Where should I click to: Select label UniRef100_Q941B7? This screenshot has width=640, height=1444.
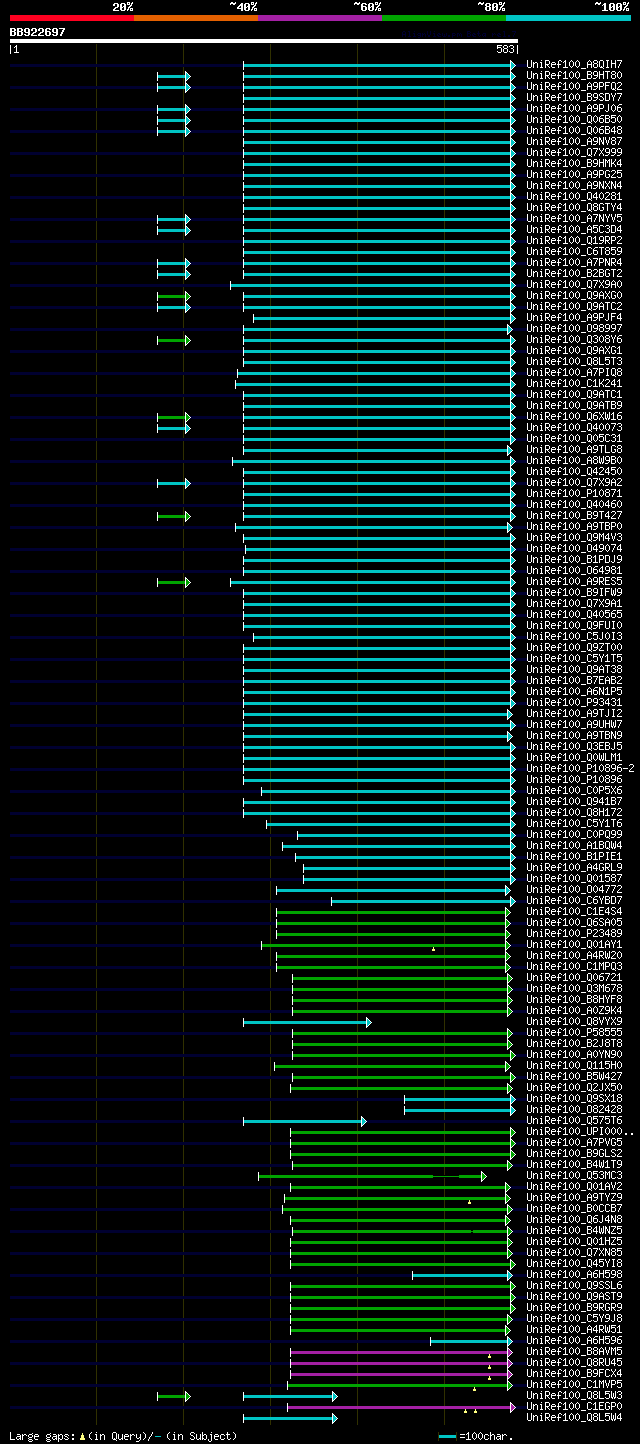[x=574, y=801]
